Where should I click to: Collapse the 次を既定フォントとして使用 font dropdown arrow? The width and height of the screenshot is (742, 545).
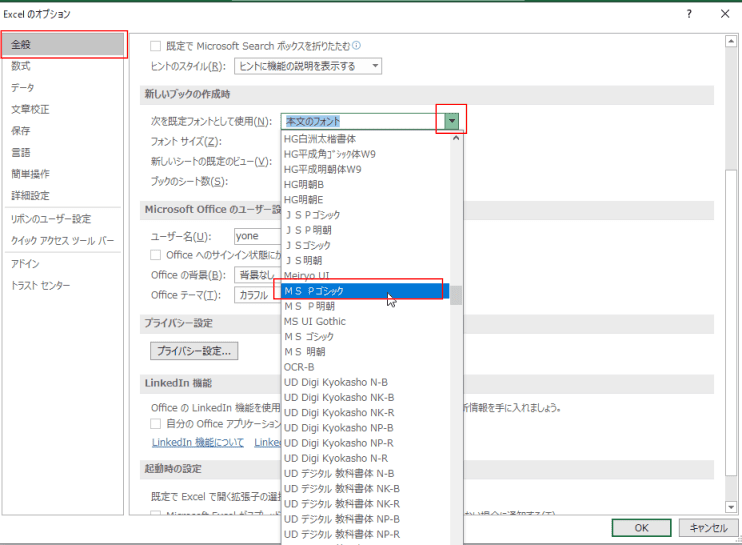pyautogui.click(x=452, y=121)
